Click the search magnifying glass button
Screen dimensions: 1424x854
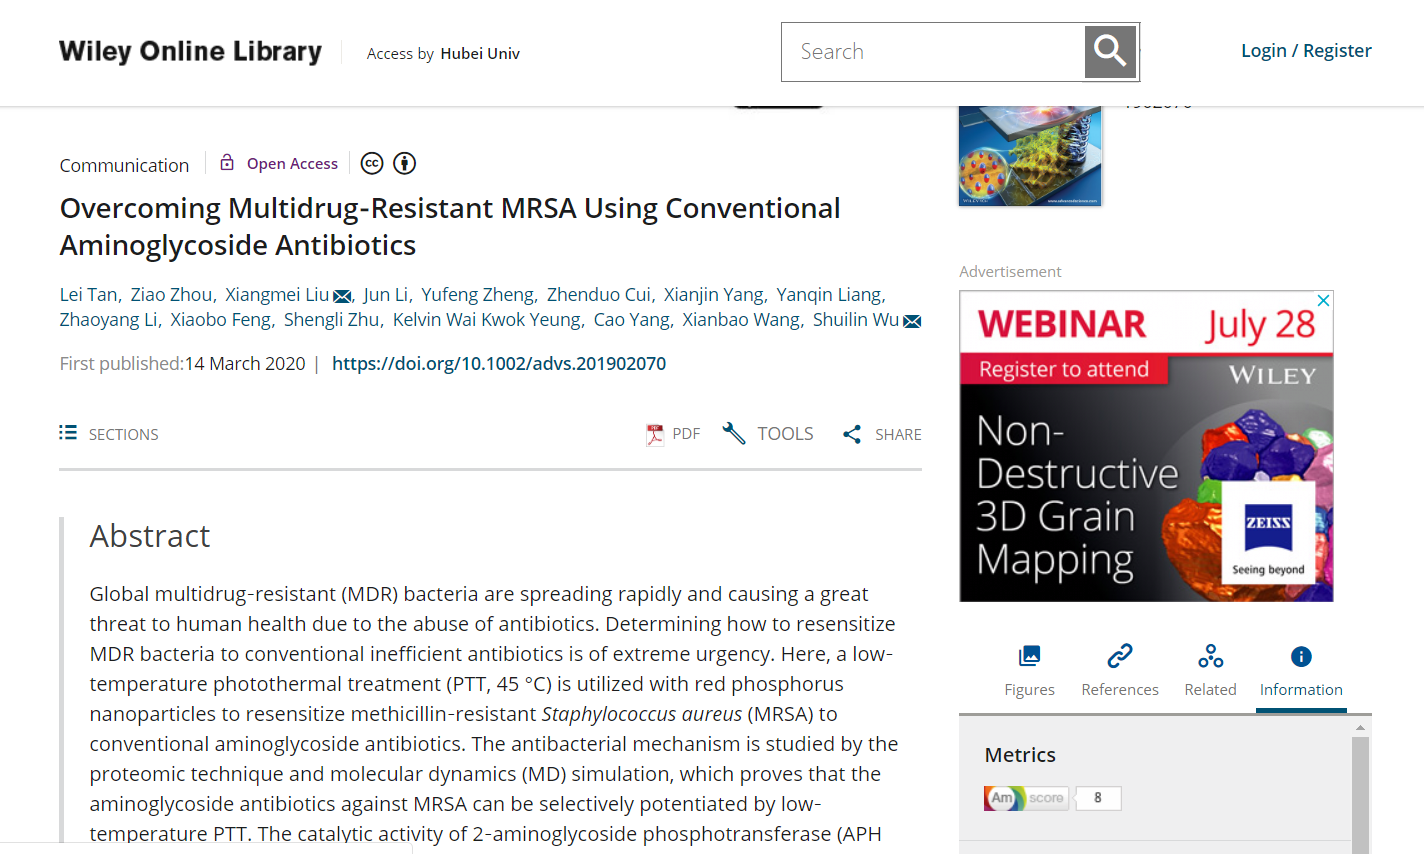[x=1110, y=52]
